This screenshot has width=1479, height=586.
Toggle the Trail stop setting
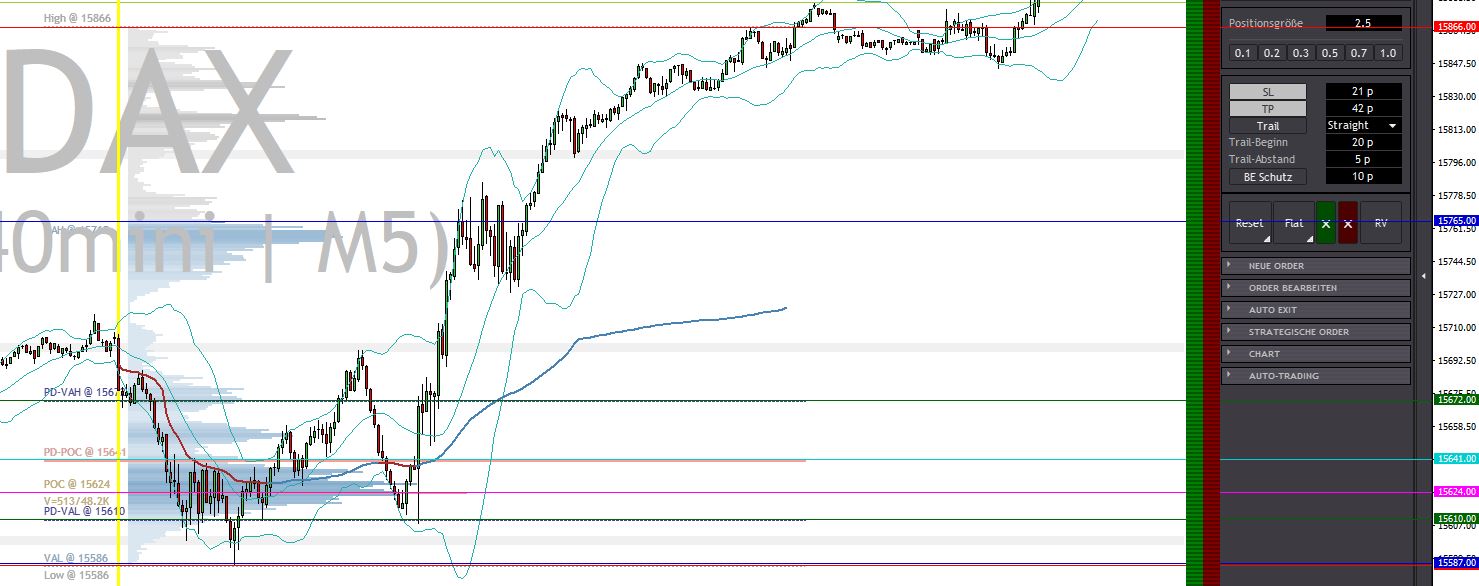point(1267,125)
